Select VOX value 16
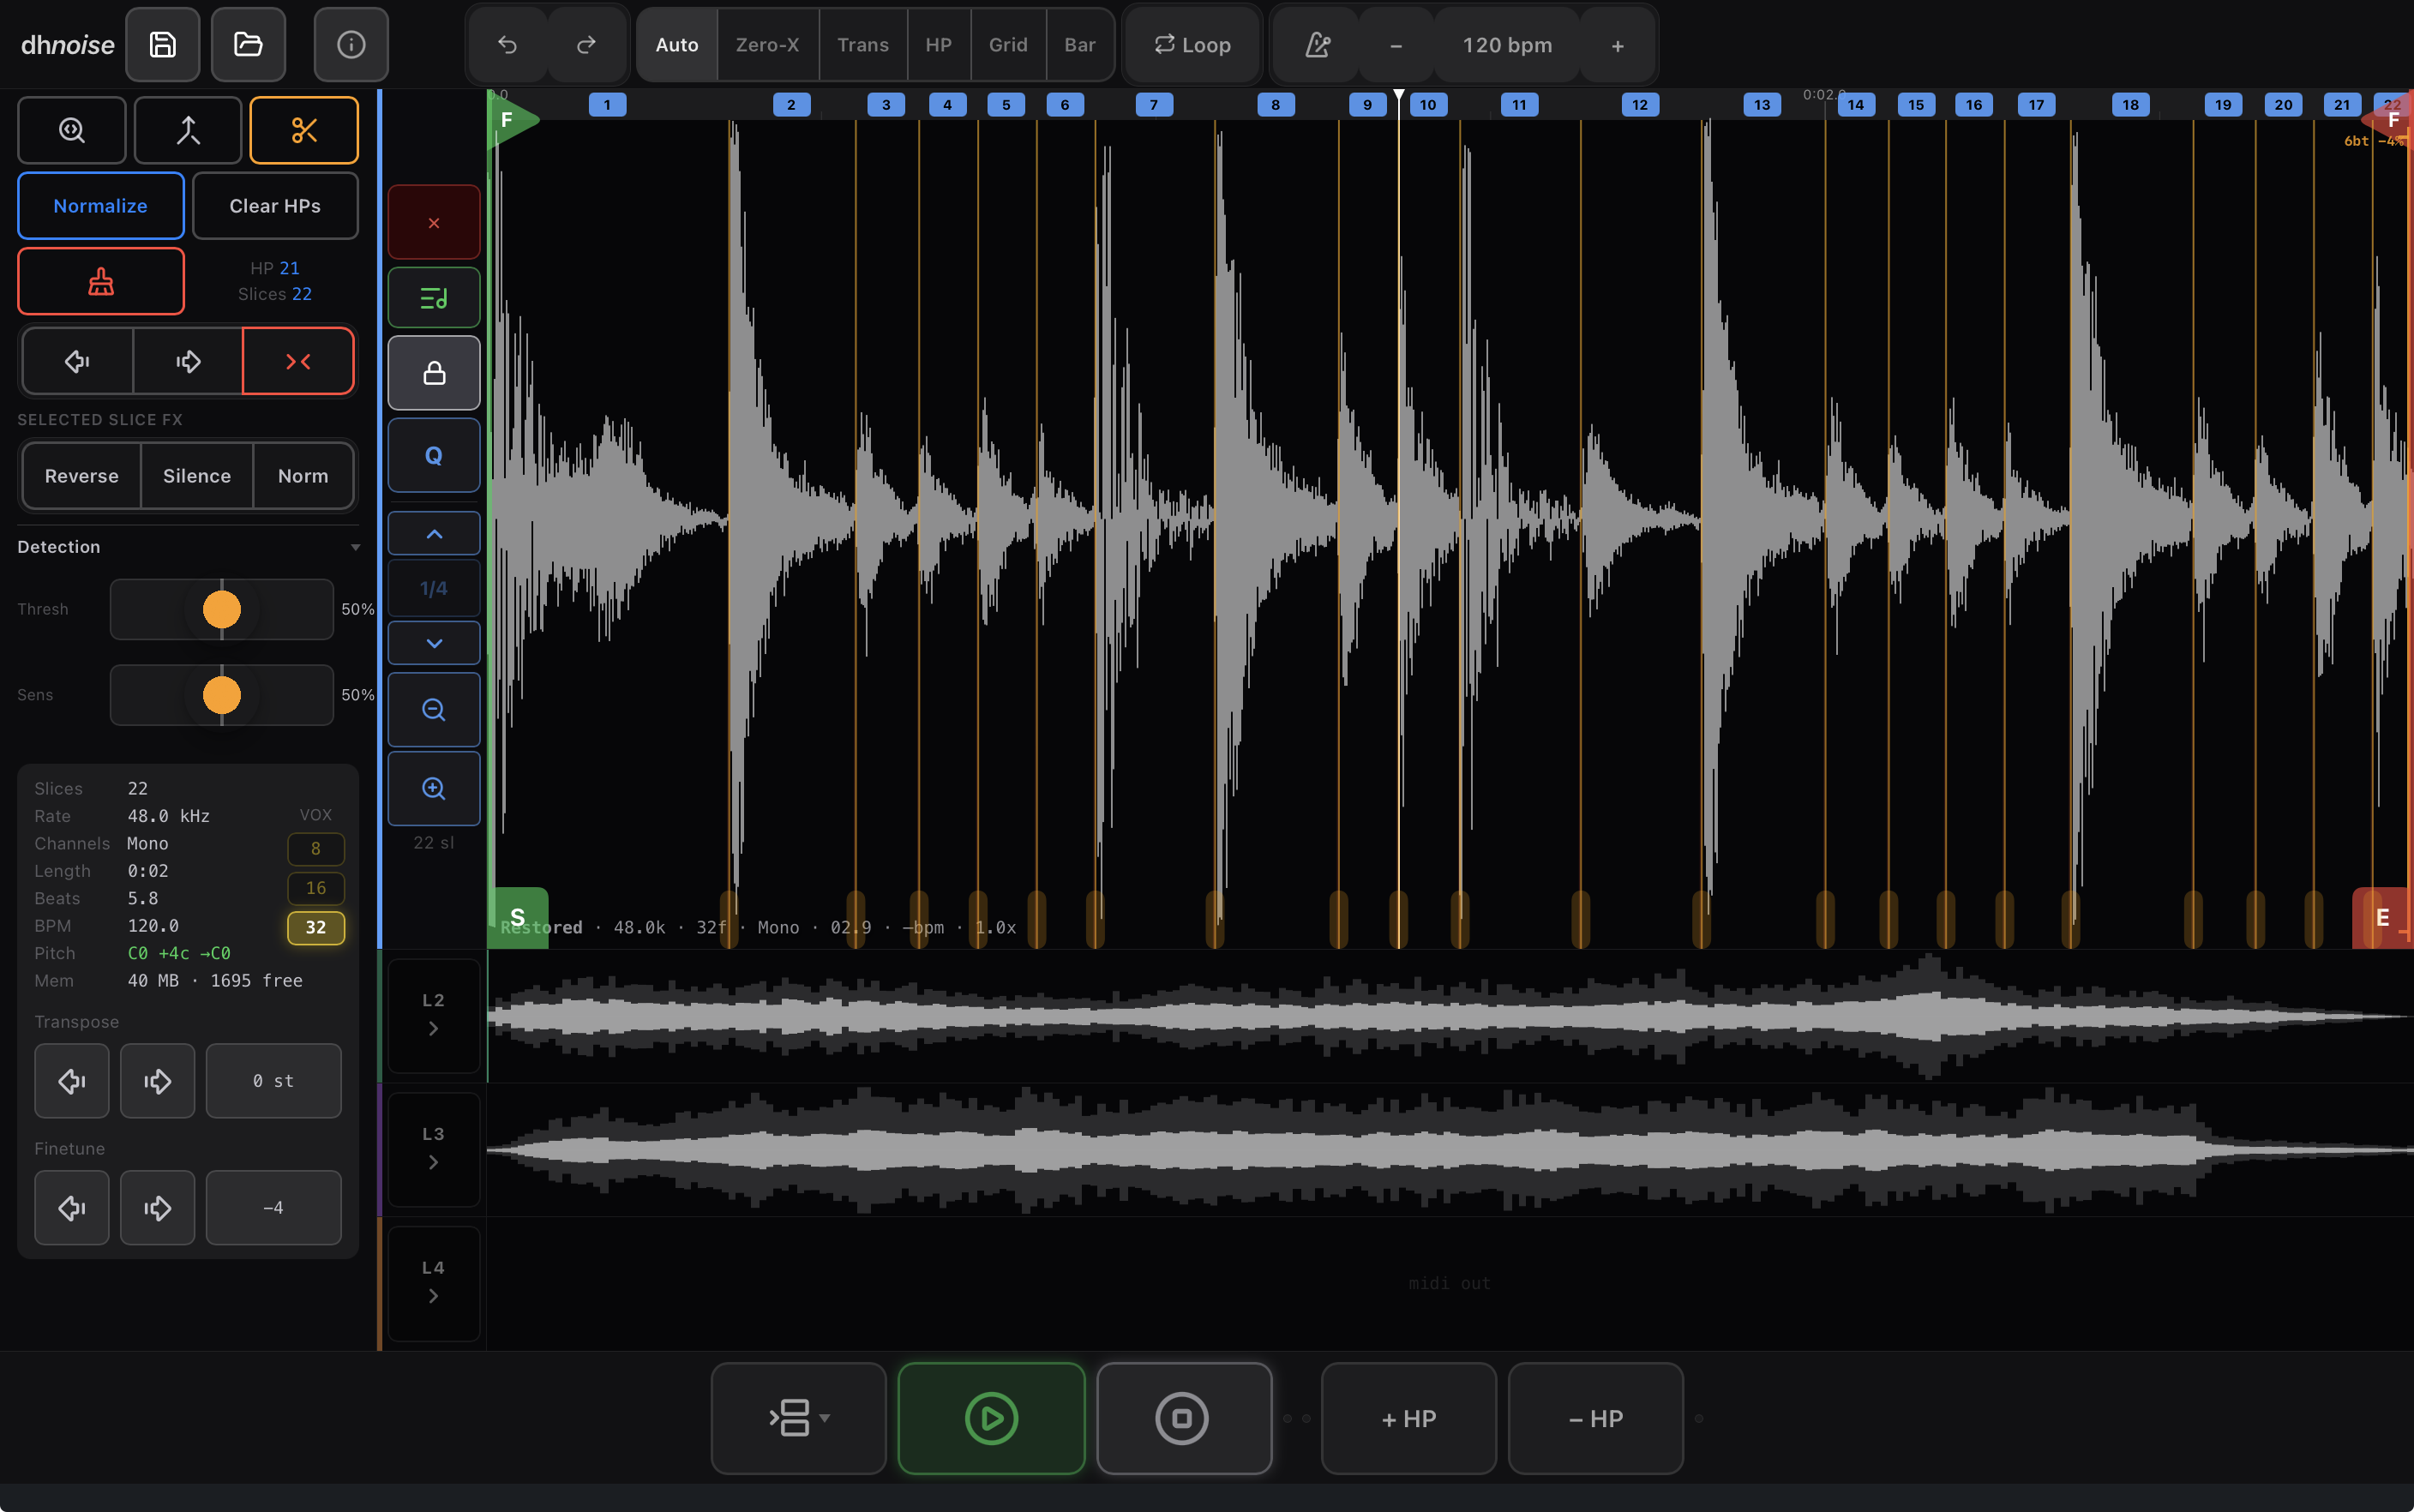Screen dimensions: 2414x1512 pyautogui.click(x=316, y=888)
